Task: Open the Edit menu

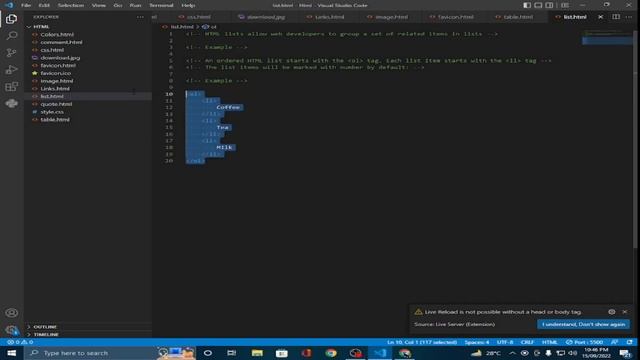Action: [x=44, y=5]
